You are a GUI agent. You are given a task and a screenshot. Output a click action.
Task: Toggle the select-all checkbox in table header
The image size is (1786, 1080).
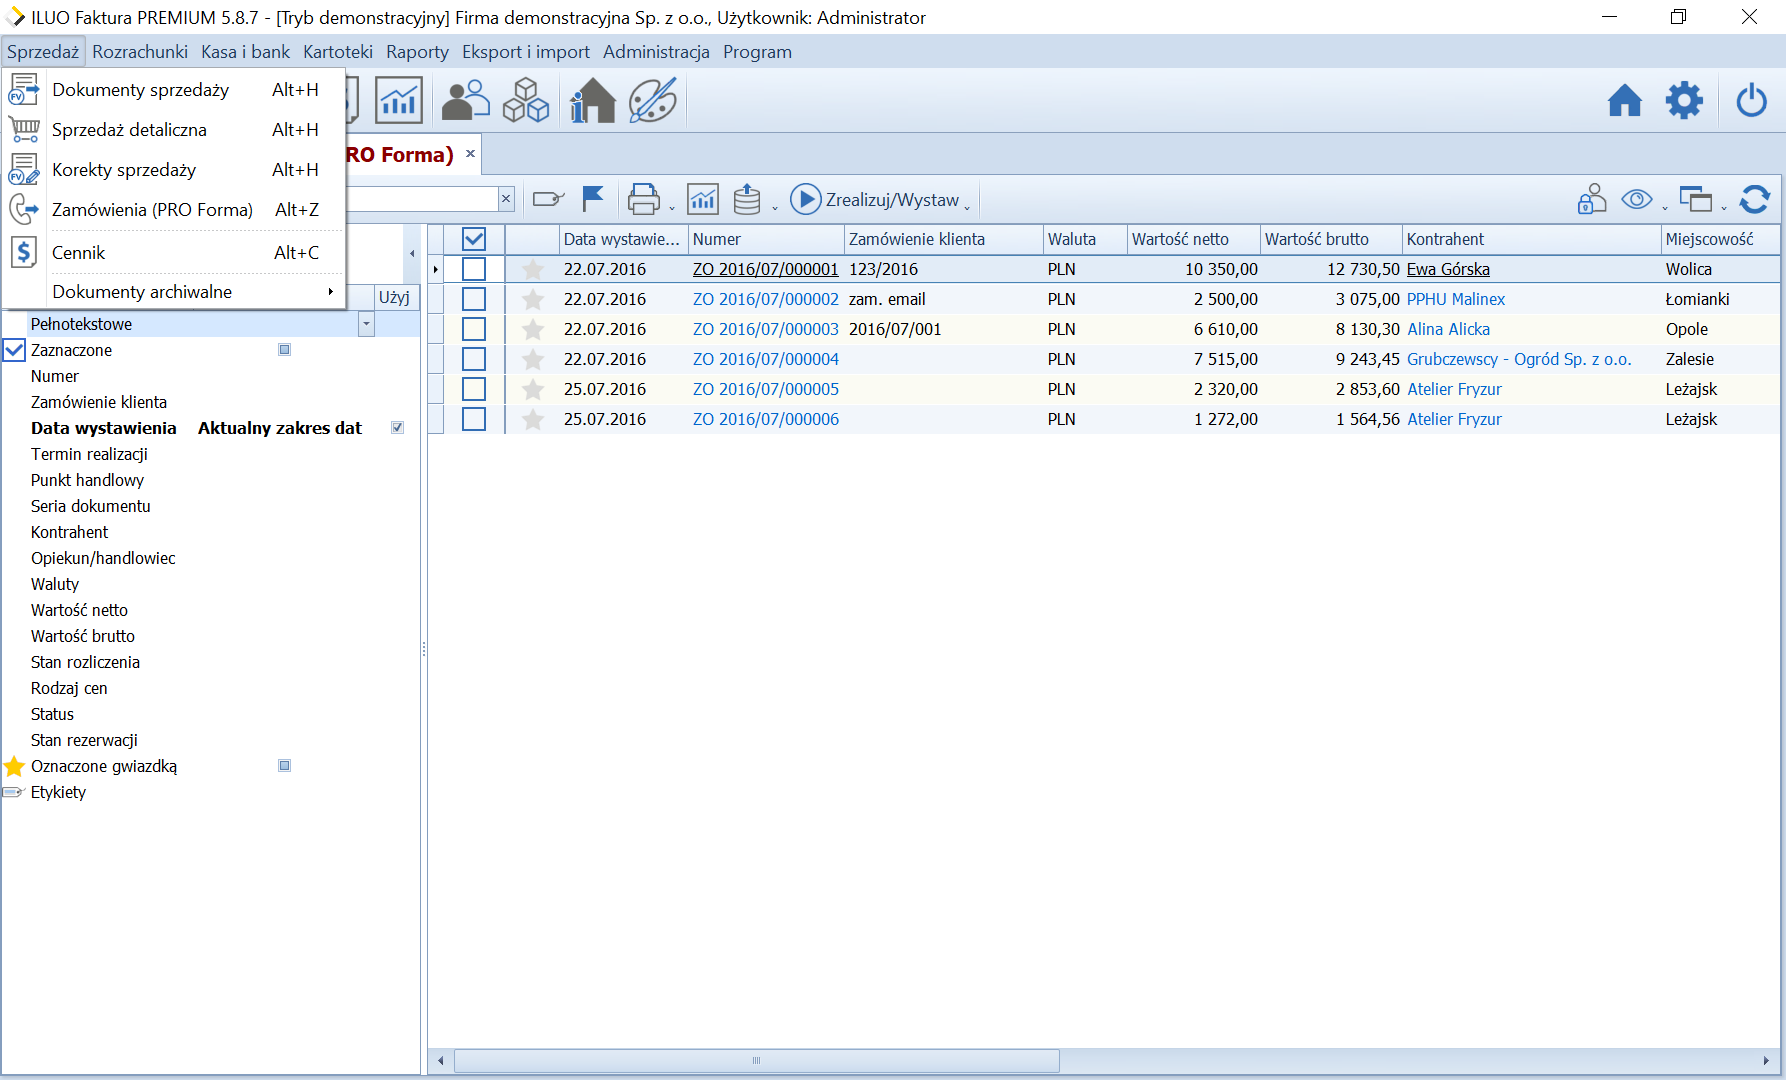474,239
